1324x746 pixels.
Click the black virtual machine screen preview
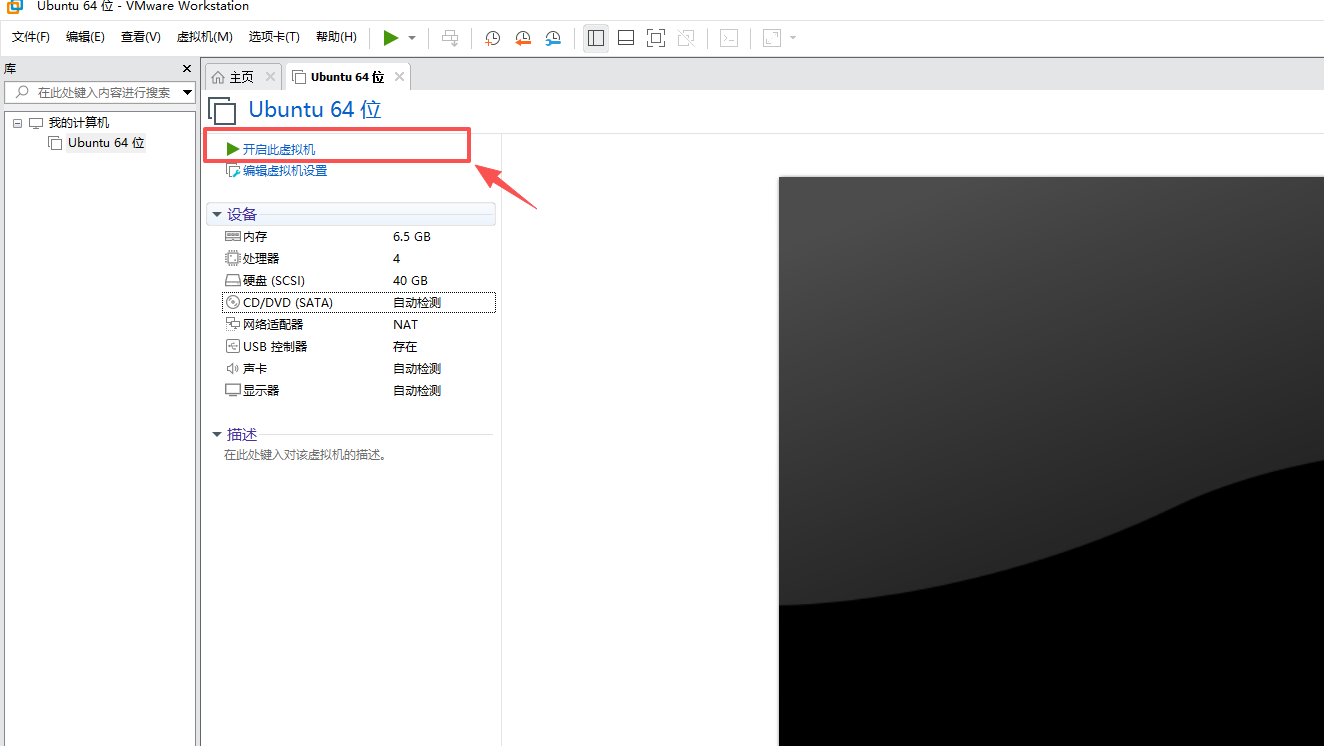click(x=1051, y=461)
